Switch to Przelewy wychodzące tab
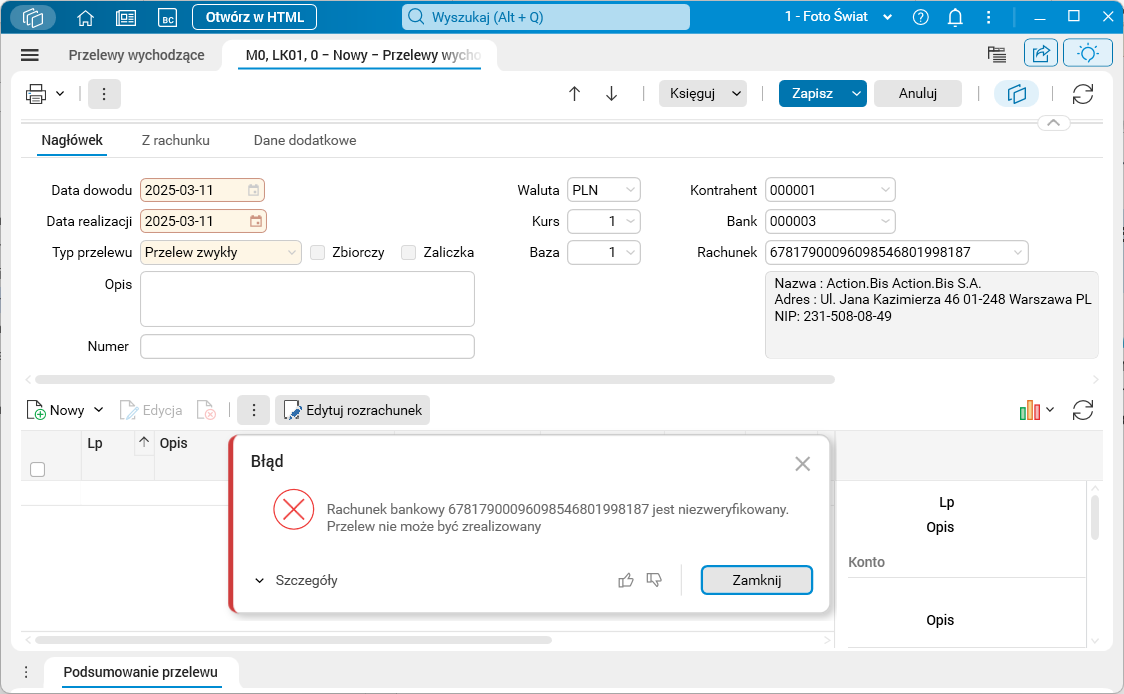Screen dimensions: 1124x694 [136, 55]
